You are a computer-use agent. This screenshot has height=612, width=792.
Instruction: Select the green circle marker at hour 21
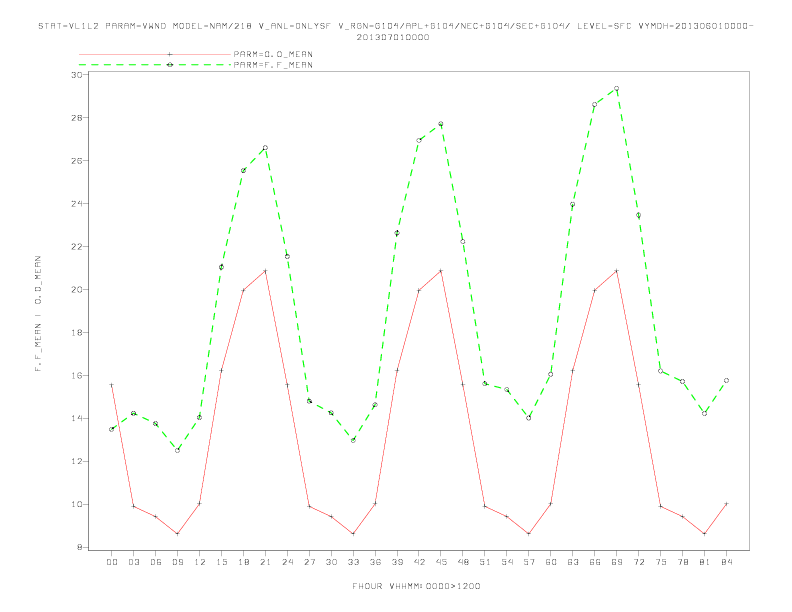pos(265,148)
